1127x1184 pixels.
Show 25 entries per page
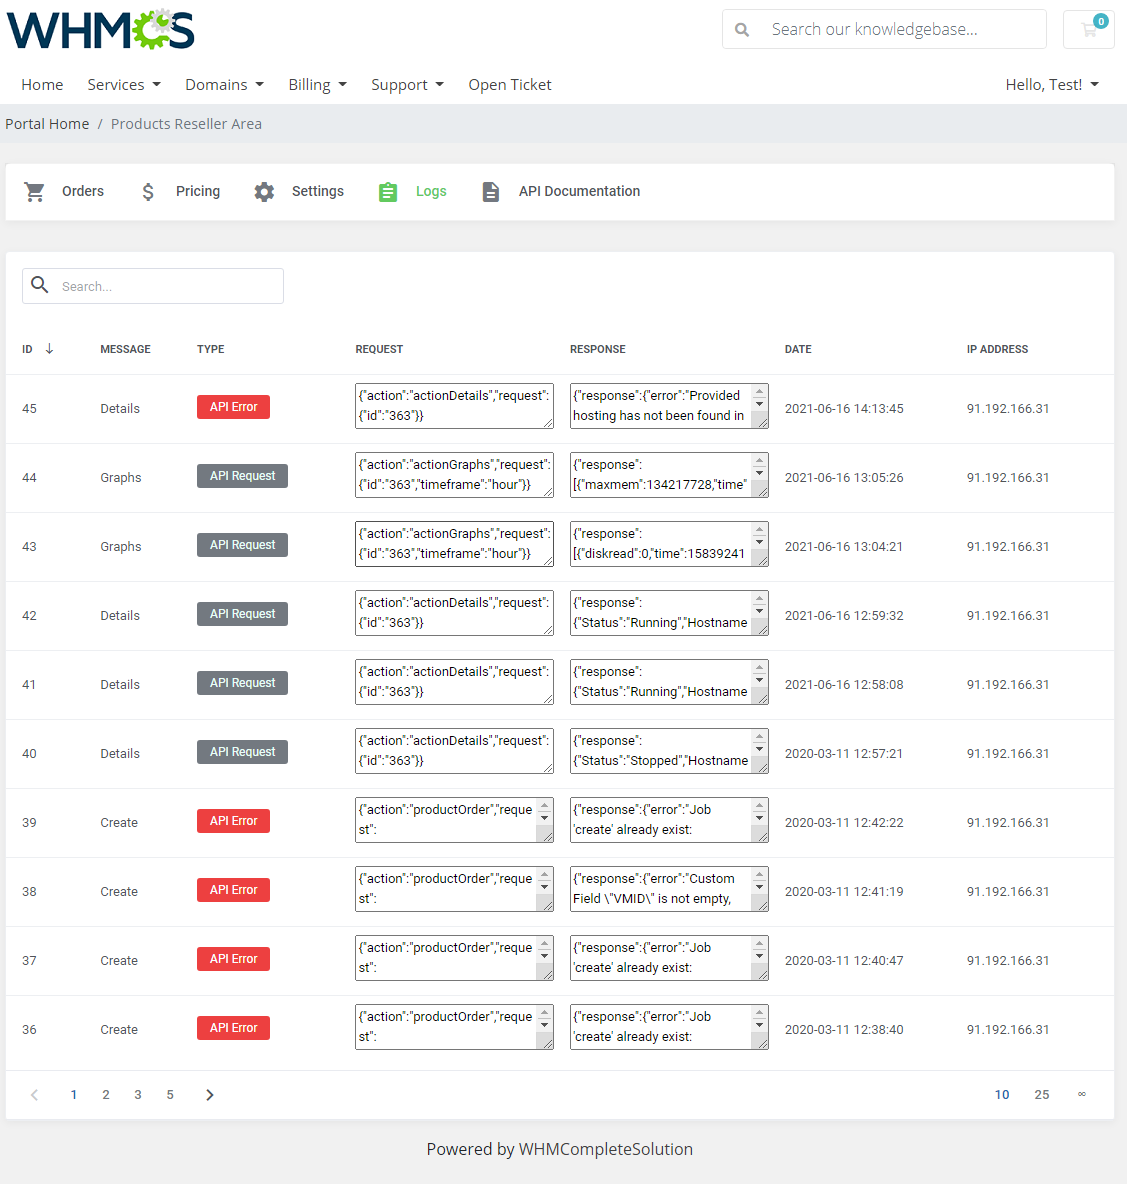click(1042, 1095)
